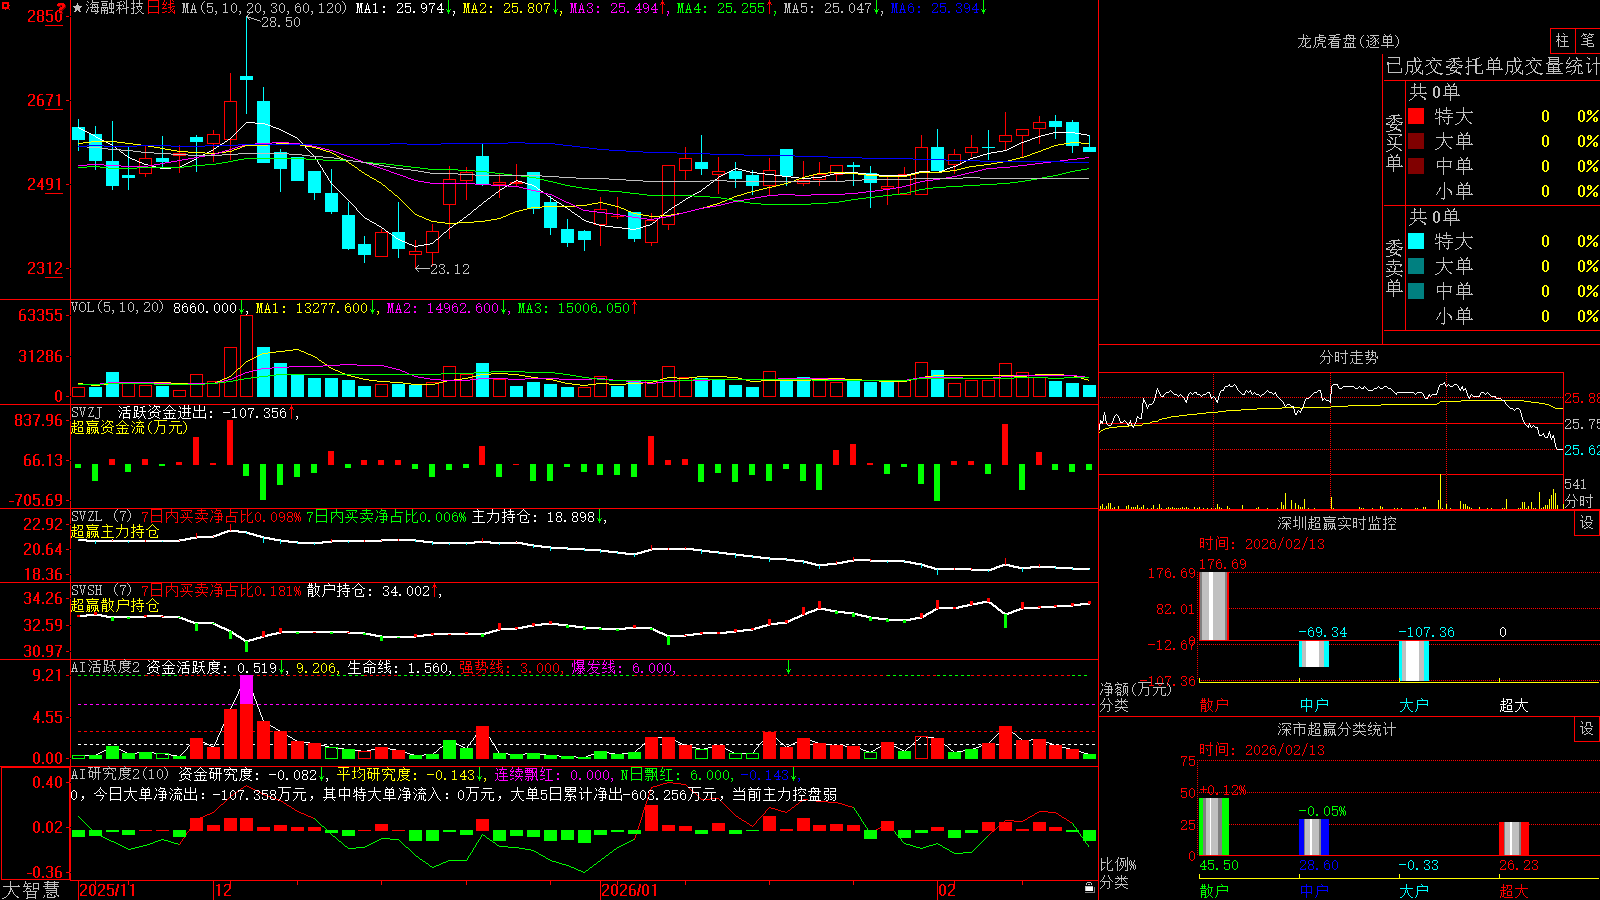Image resolution: width=1600 pixels, height=900 pixels.
Task: Open 设 settings for 深市超赢分类统计
Action: (1587, 729)
